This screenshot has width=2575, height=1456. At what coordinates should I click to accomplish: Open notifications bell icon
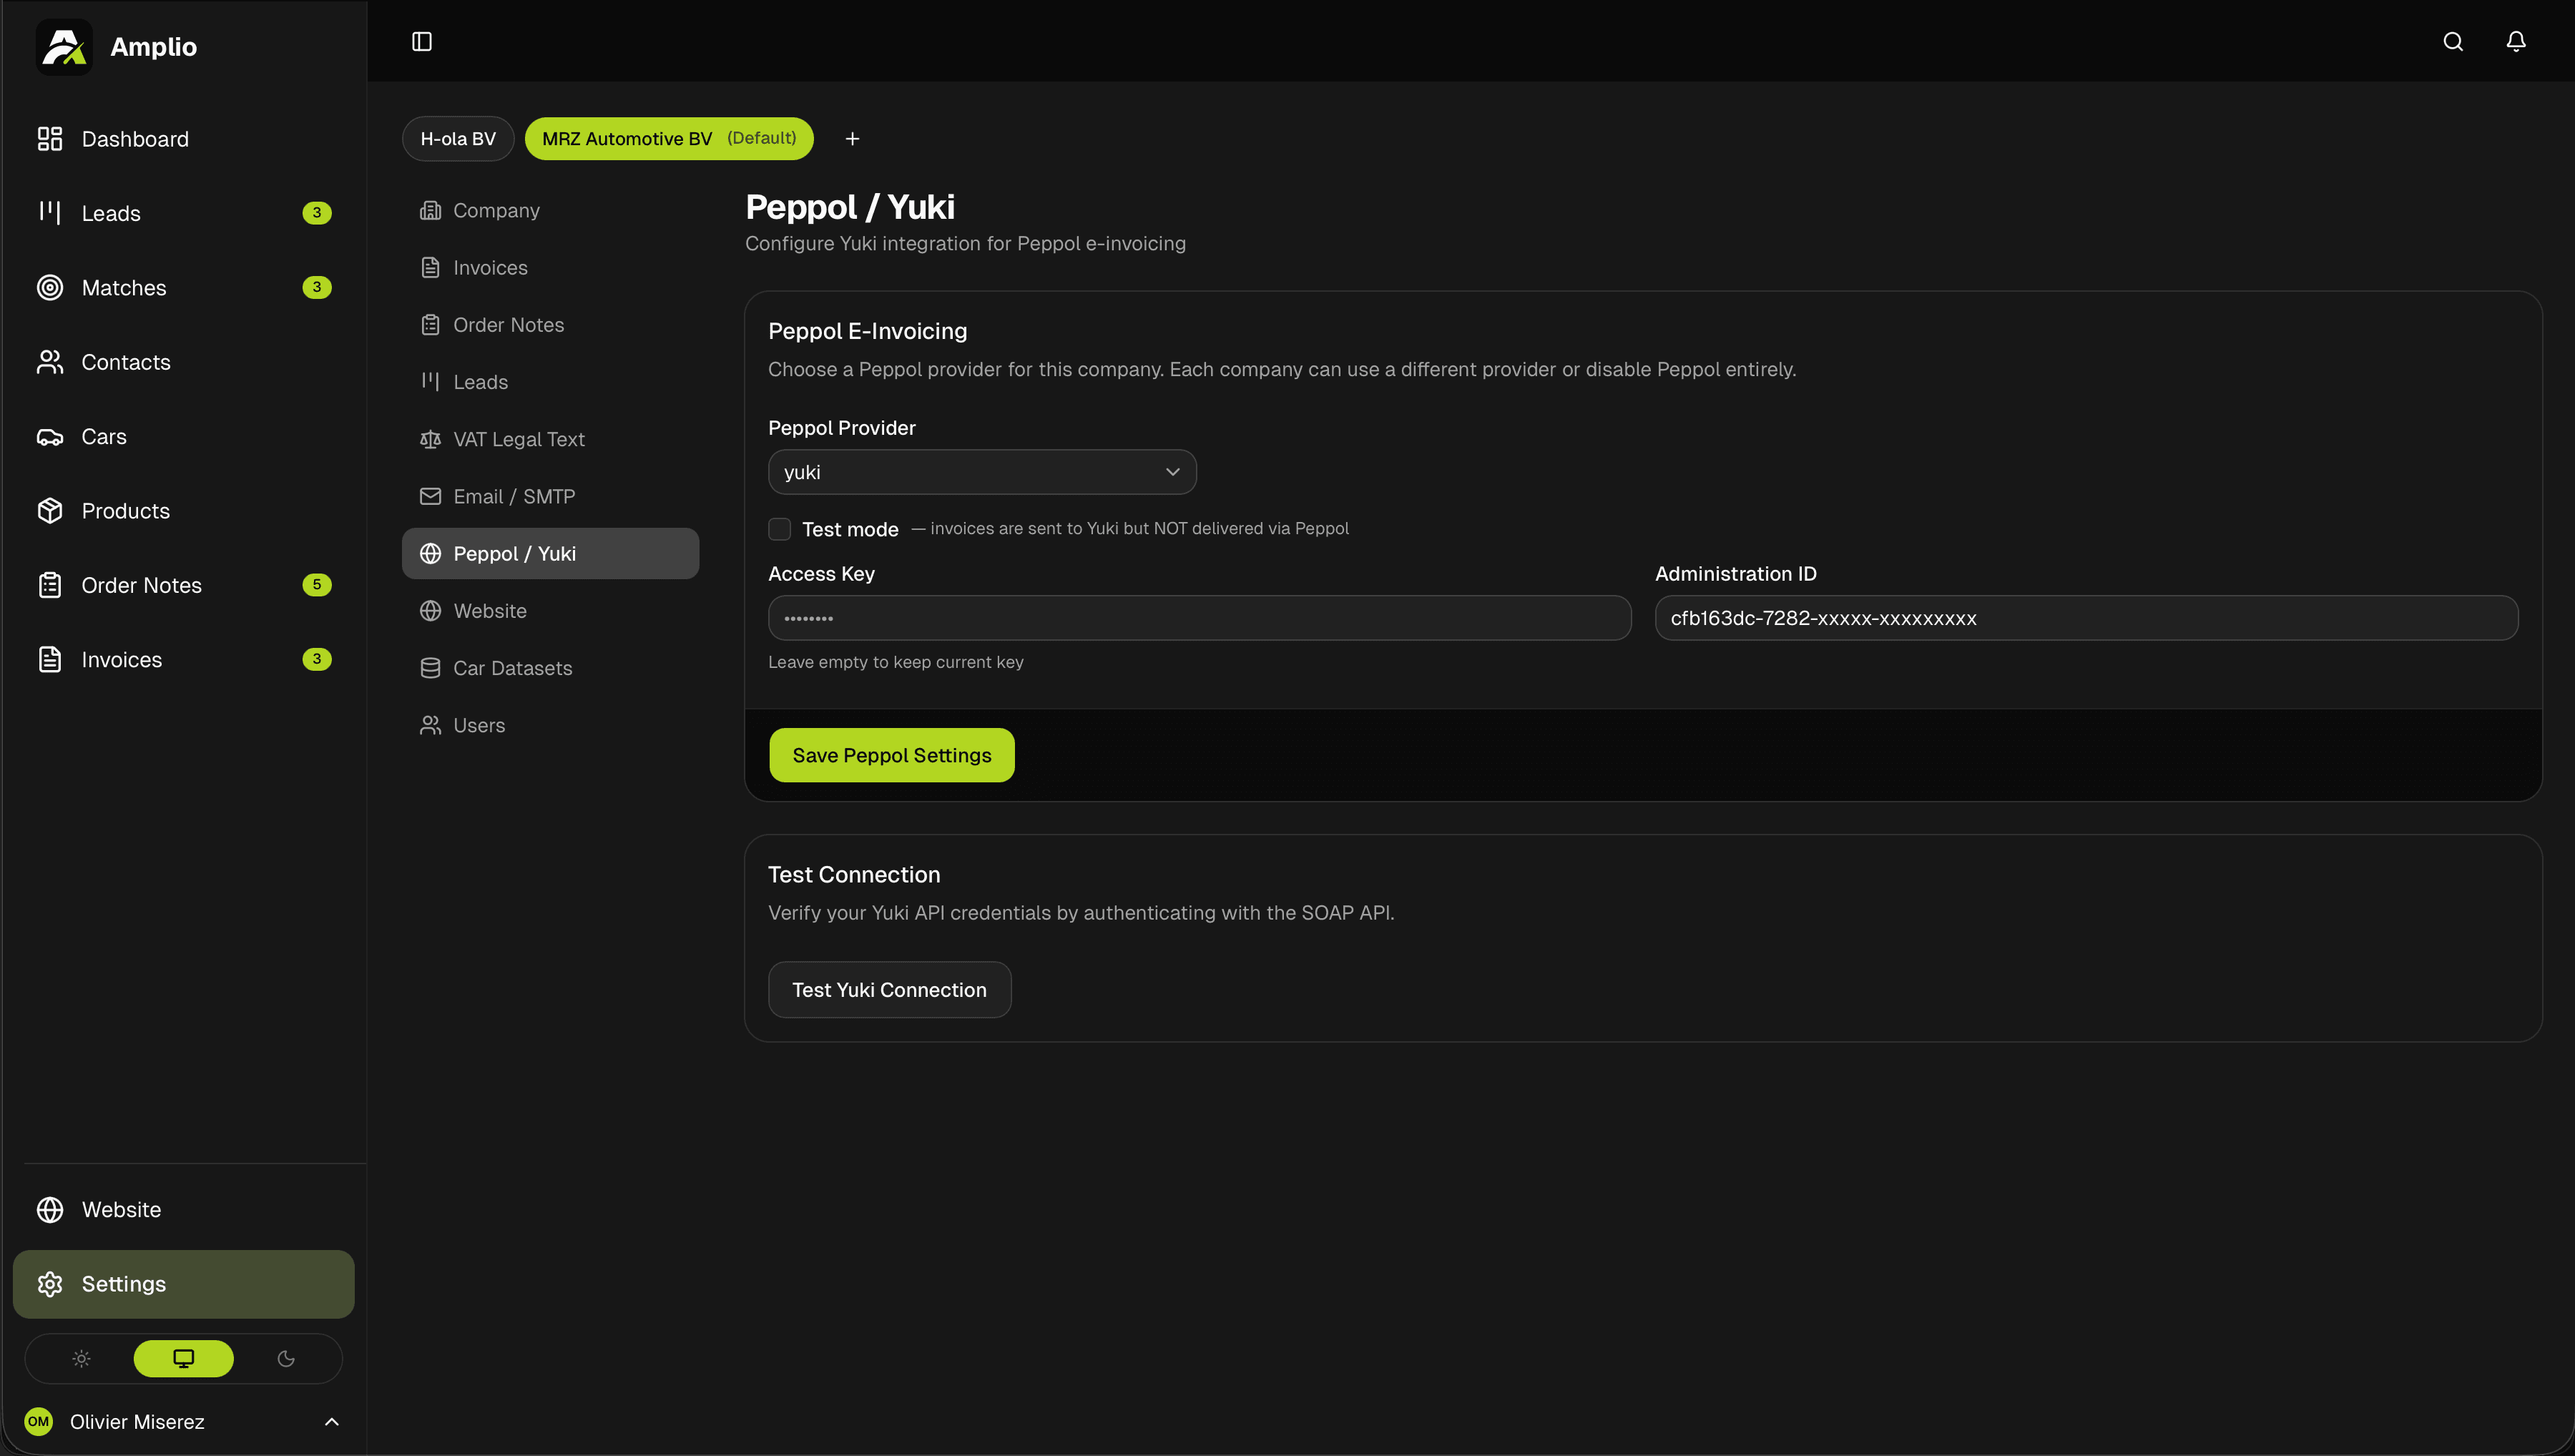click(x=2515, y=41)
